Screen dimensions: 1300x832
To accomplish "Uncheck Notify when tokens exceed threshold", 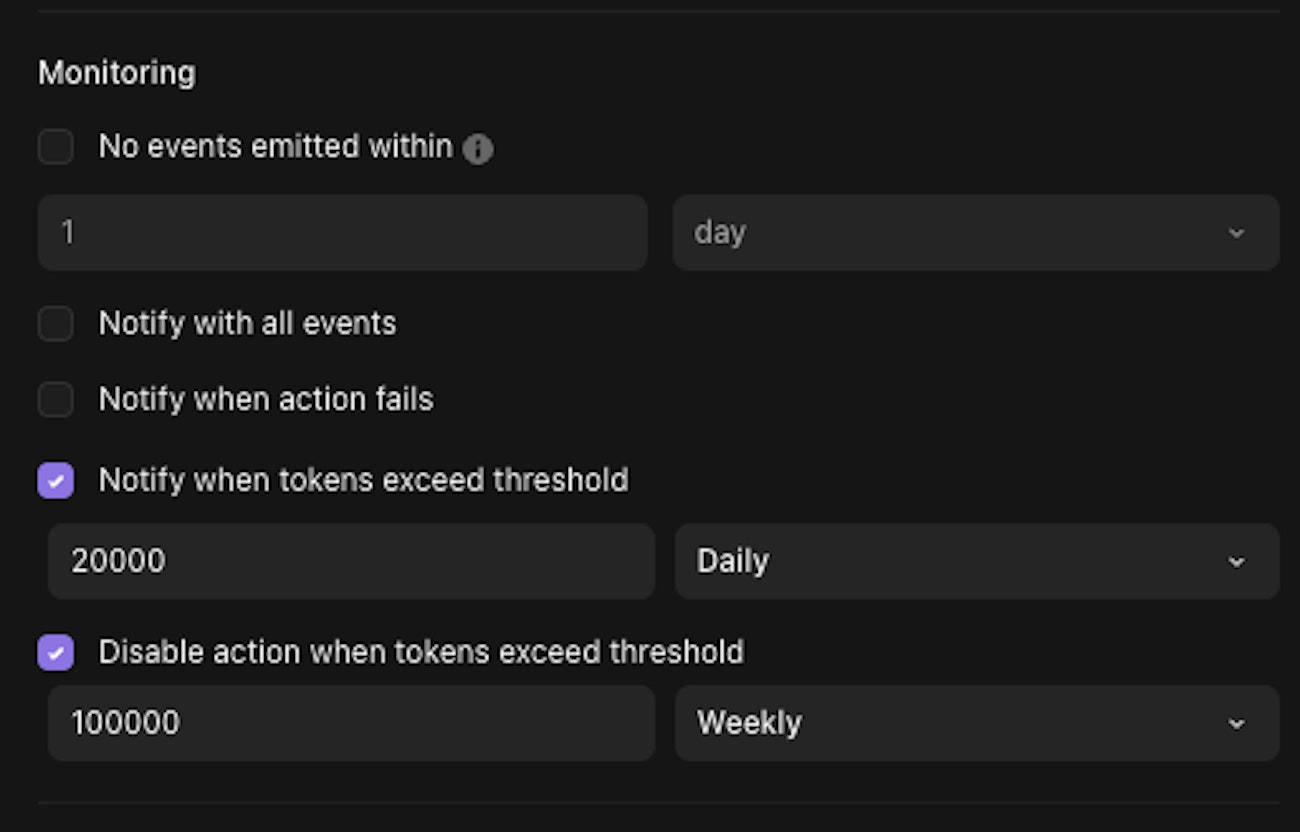I will [56, 481].
